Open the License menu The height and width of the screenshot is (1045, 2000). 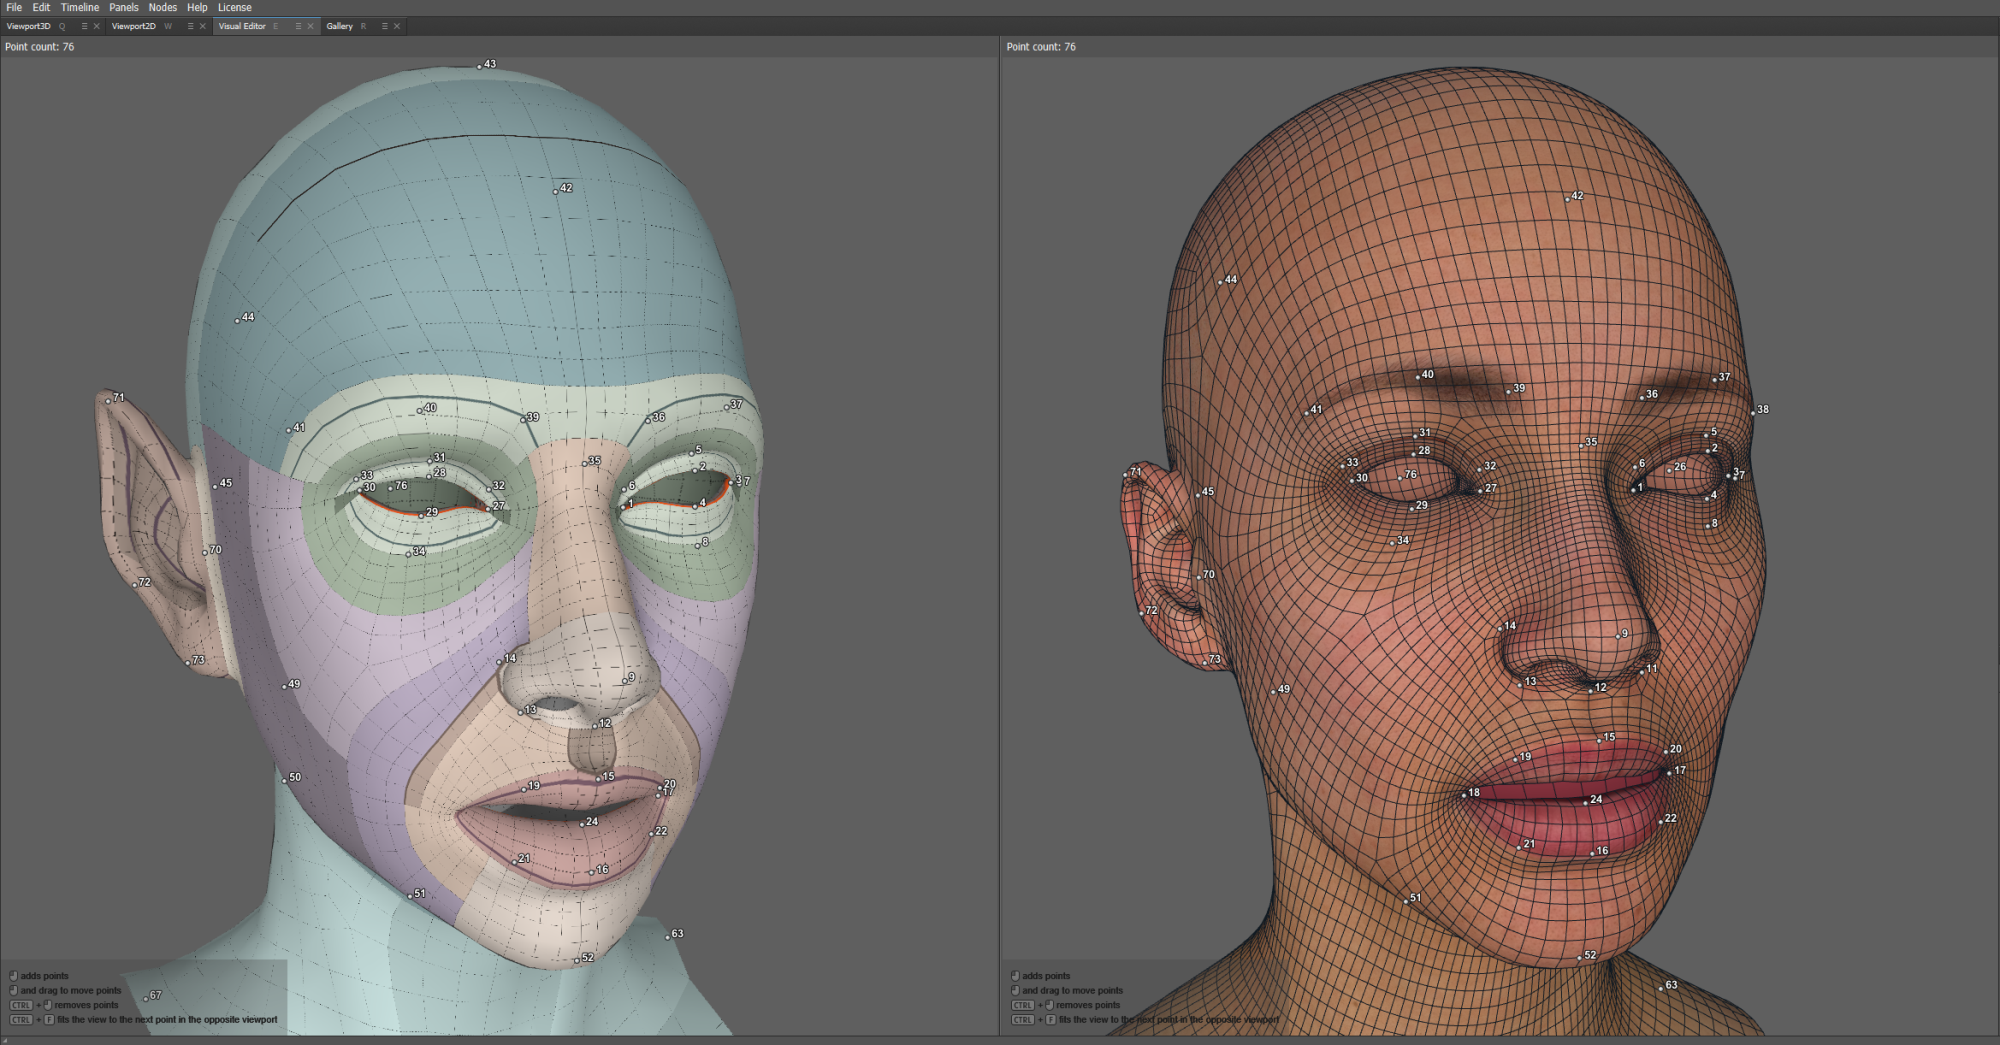coord(235,7)
